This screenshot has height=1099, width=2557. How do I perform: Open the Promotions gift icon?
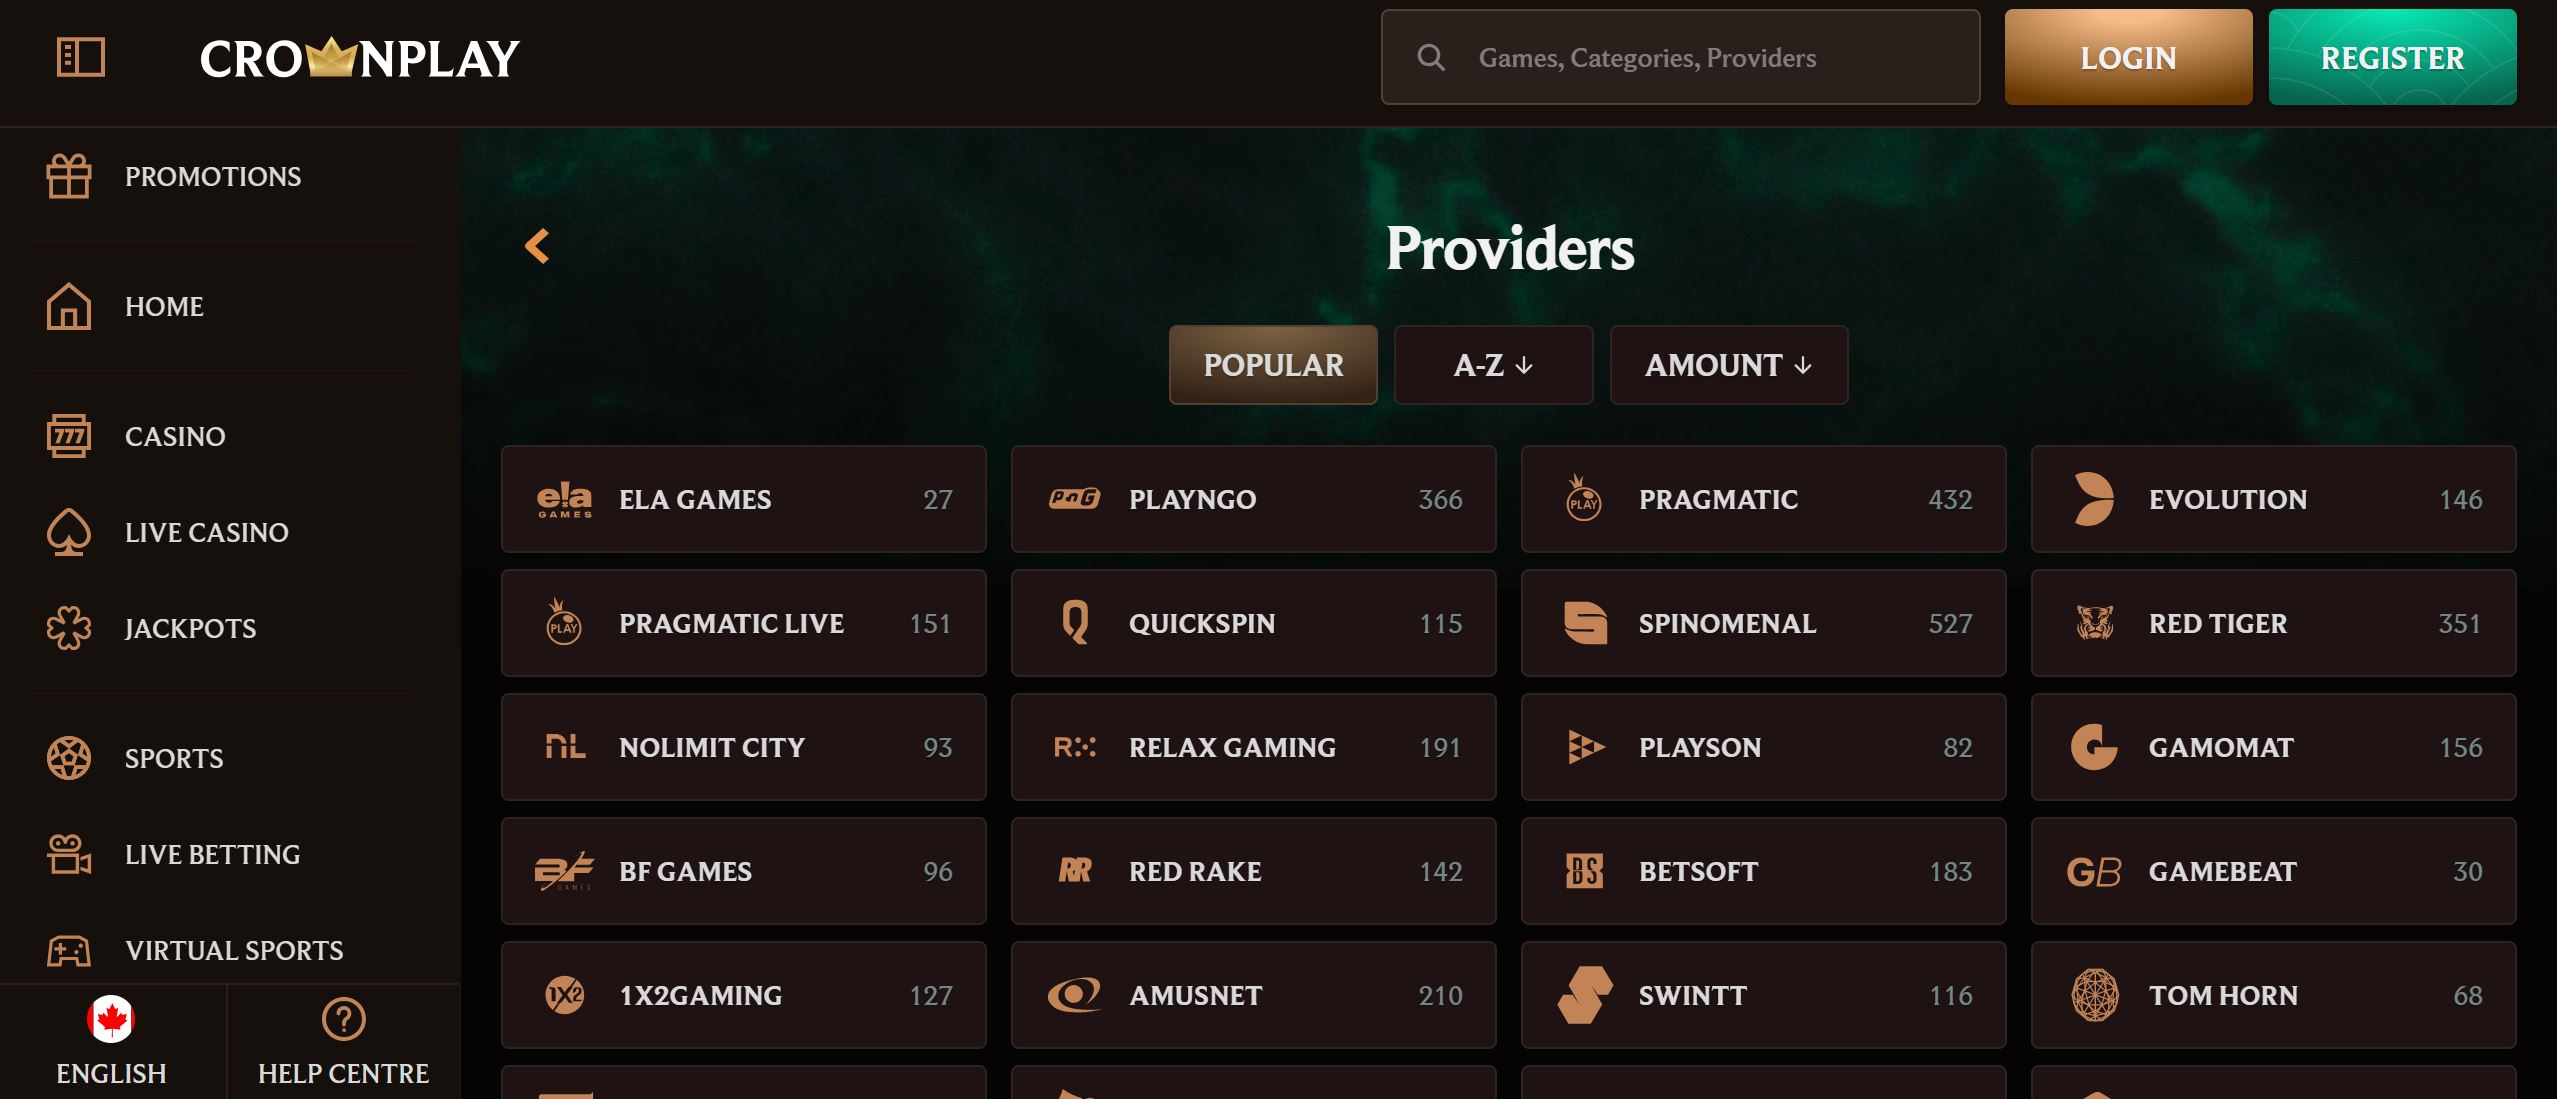coord(69,177)
